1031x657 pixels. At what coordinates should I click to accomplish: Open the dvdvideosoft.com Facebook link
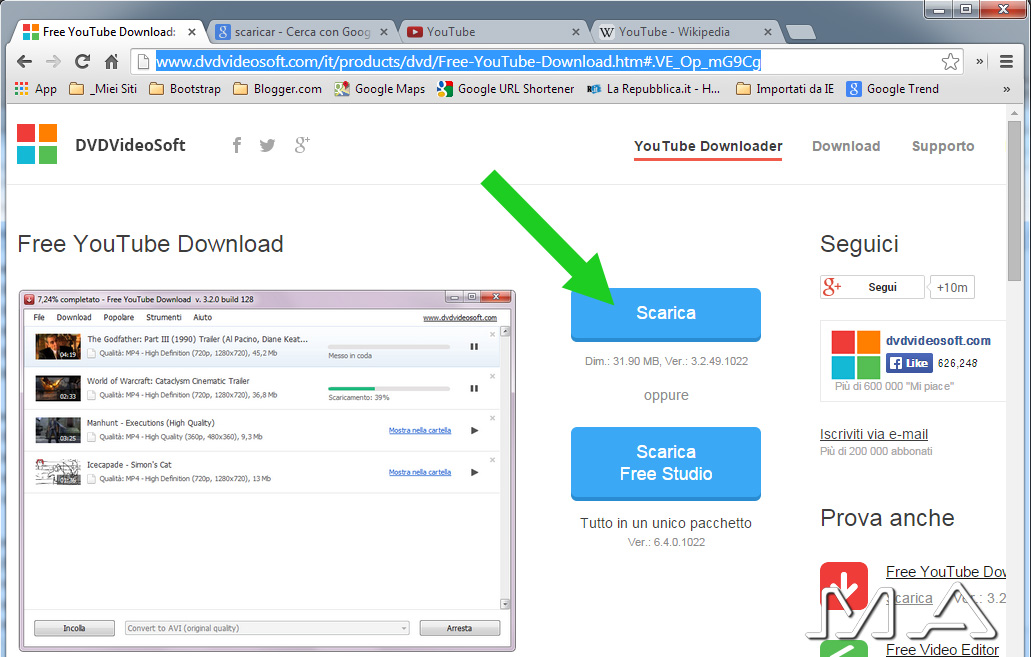[x=938, y=341]
